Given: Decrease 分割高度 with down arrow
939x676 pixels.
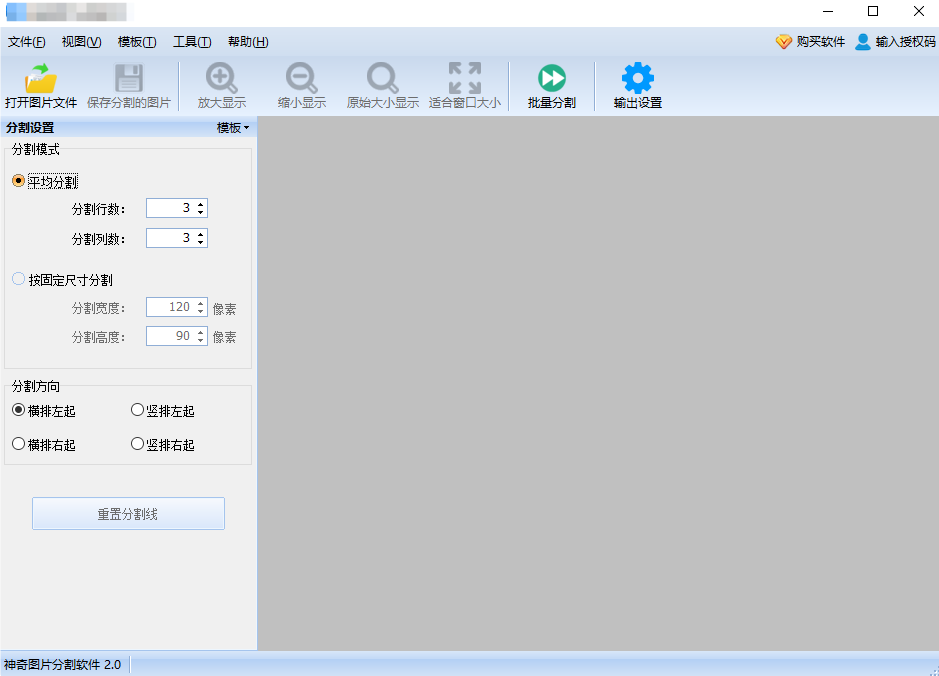Looking at the screenshot, I should [201, 340].
